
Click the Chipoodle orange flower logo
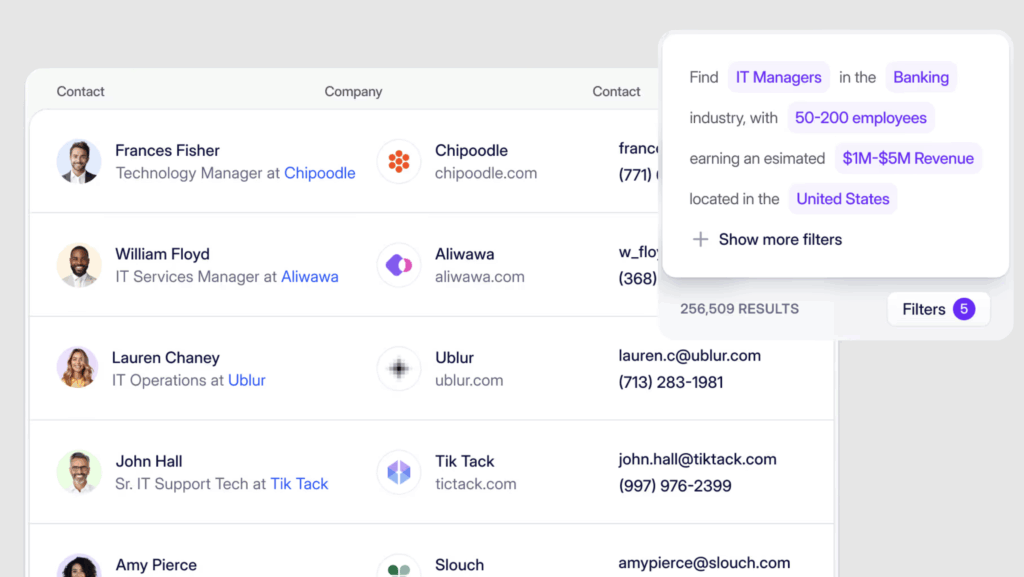[398, 161]
